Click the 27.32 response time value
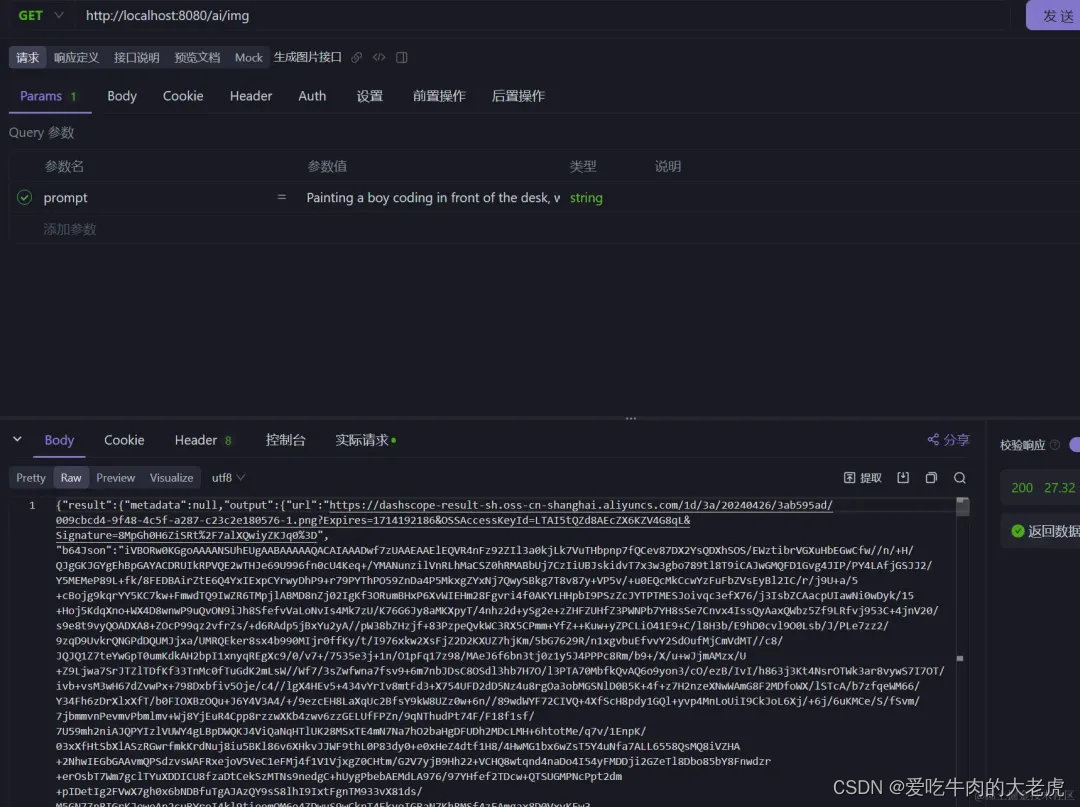1080x807 pixels. pyautogui.click(x=1059, y=488)
